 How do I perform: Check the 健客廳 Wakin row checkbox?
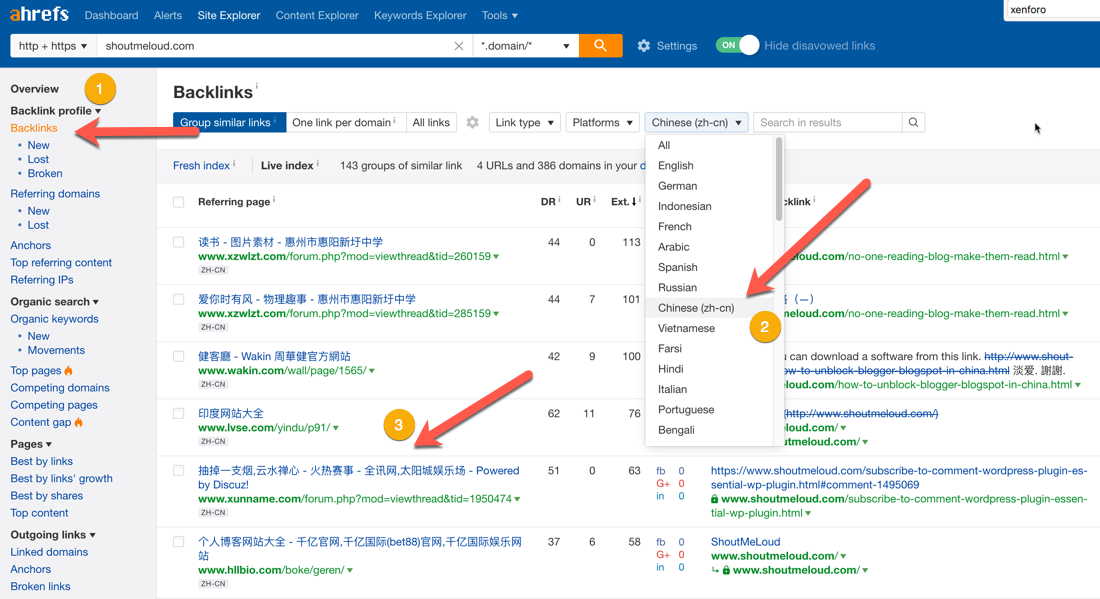tap(179, 356)
